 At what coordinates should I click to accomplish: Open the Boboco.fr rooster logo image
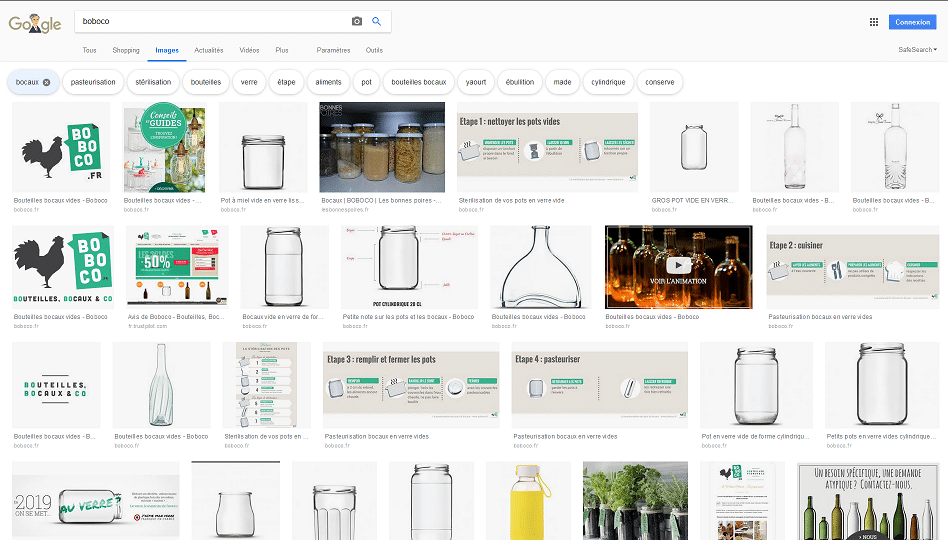click(x=62, y=147)
